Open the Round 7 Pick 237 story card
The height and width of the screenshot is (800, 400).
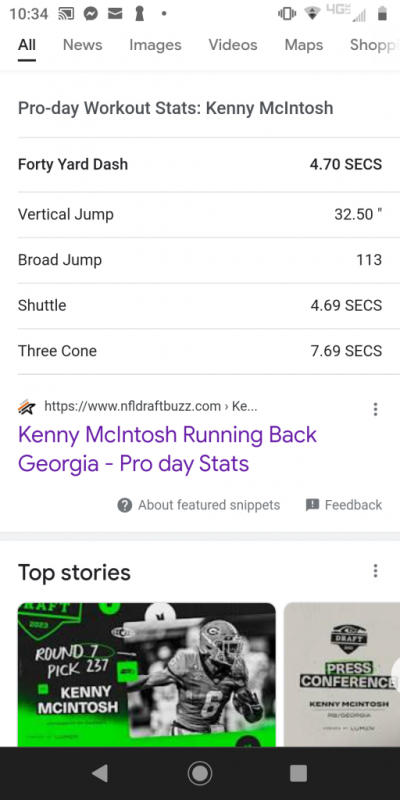[147, 674]
